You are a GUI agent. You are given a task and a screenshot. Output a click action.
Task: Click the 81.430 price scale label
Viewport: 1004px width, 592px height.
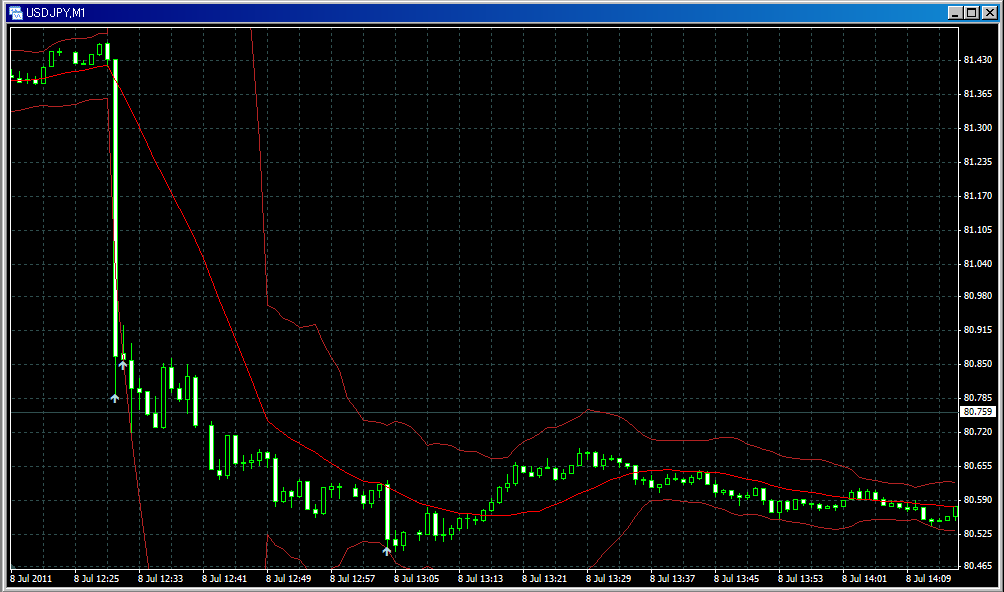click(976, 60)
